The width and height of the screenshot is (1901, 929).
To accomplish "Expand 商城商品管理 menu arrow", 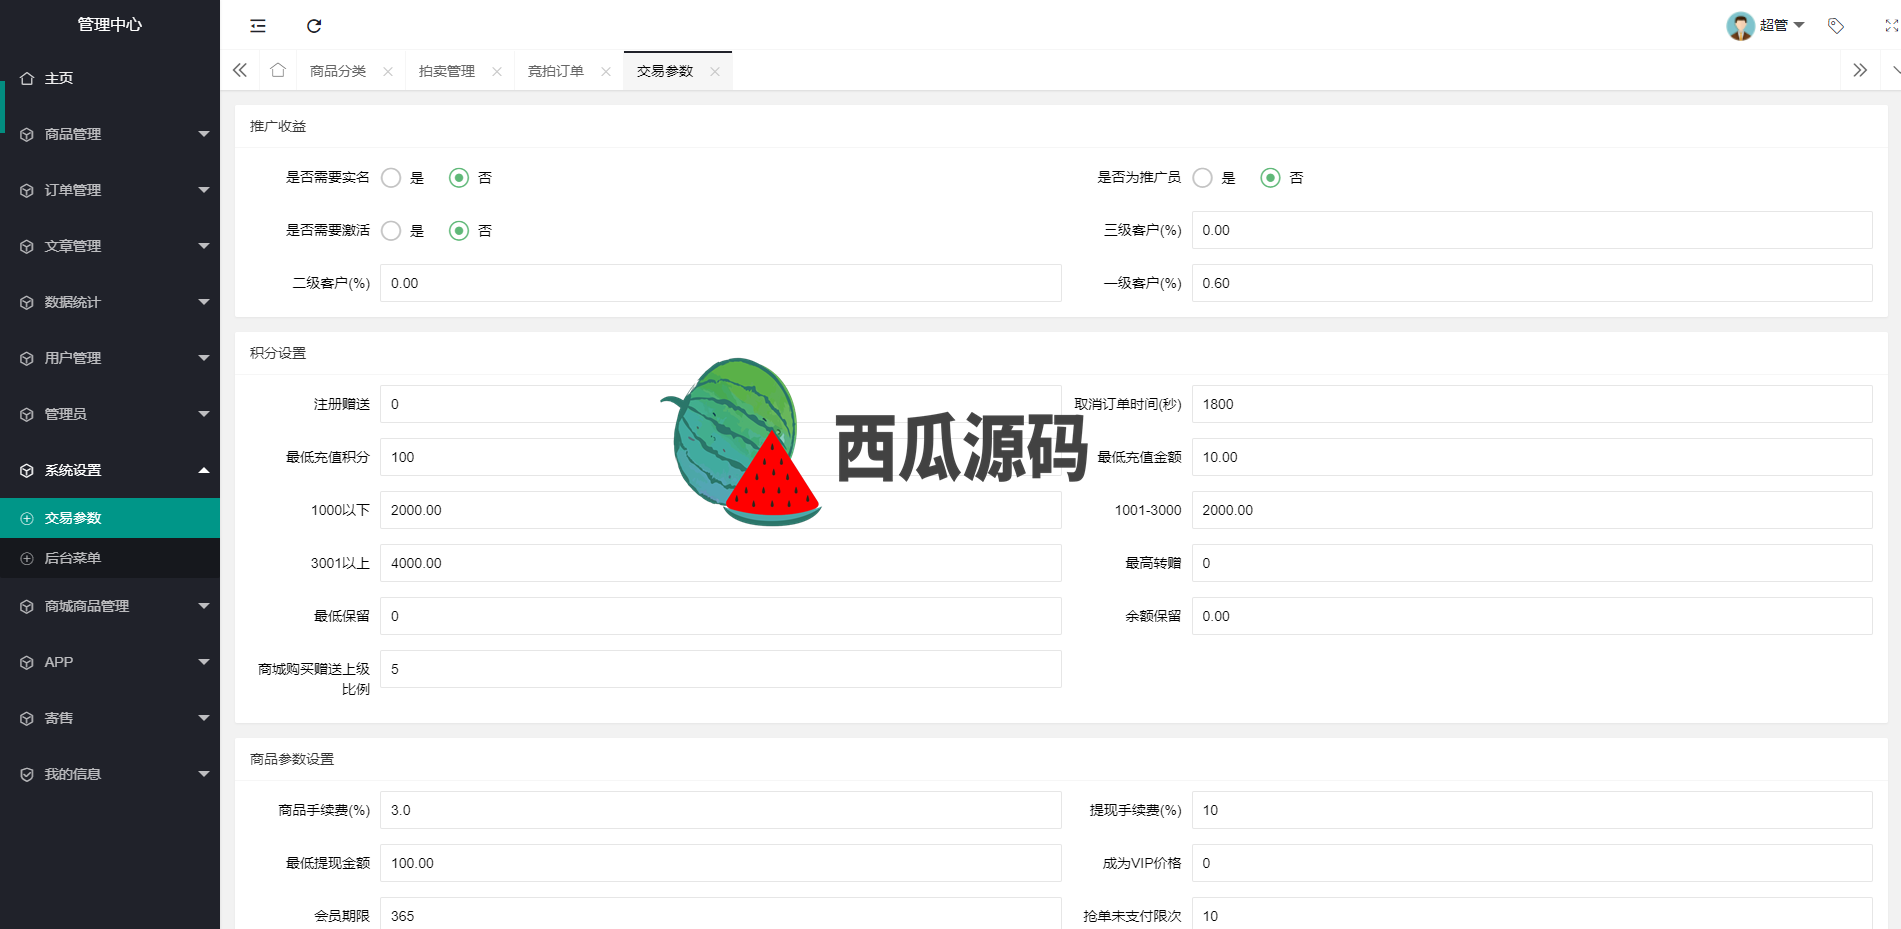I will (x=204, y=606).
